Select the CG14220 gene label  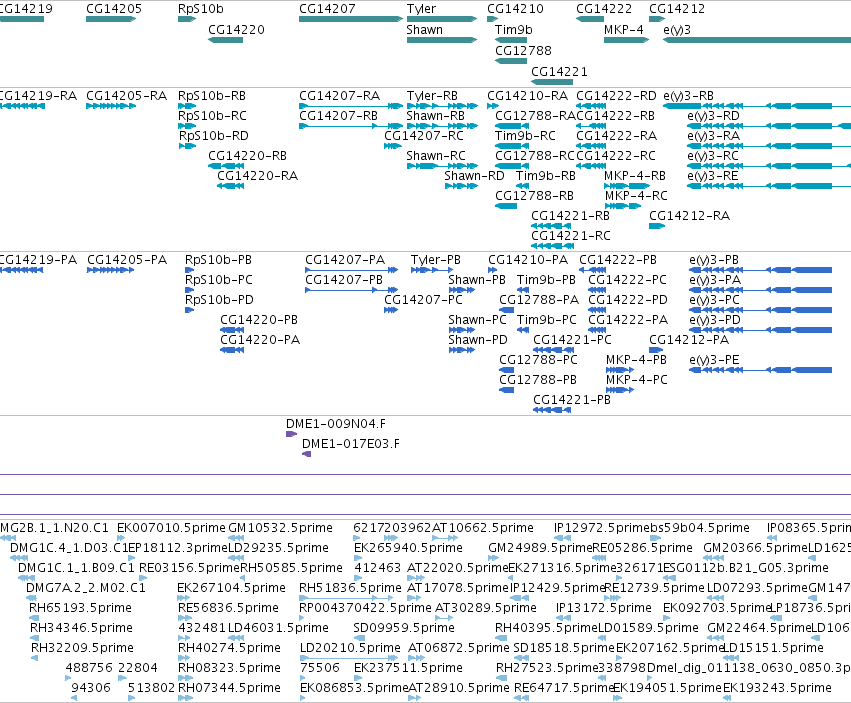click(237, 30)
